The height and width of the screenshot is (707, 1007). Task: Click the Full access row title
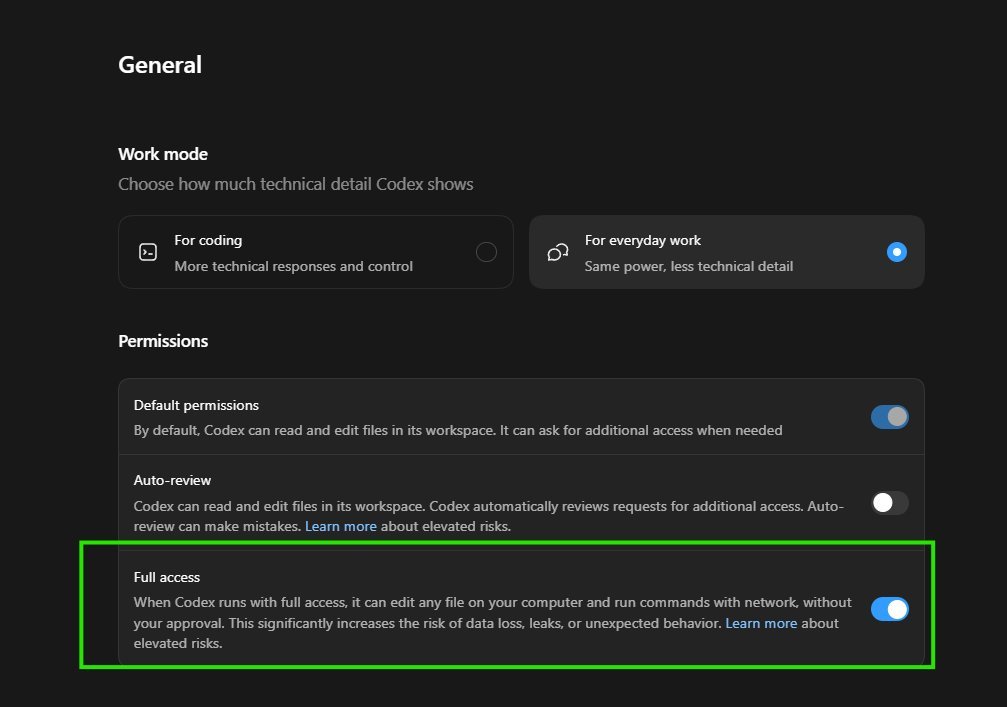click(166, 577)
